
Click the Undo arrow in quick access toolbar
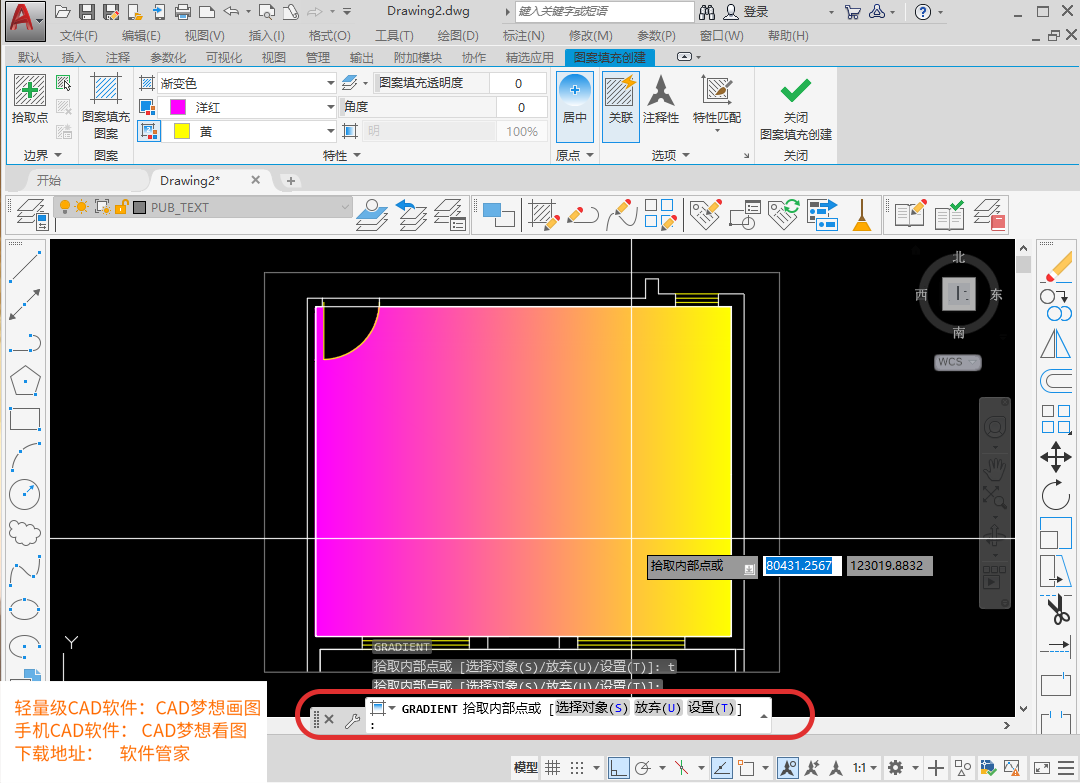tap(231, 12)
